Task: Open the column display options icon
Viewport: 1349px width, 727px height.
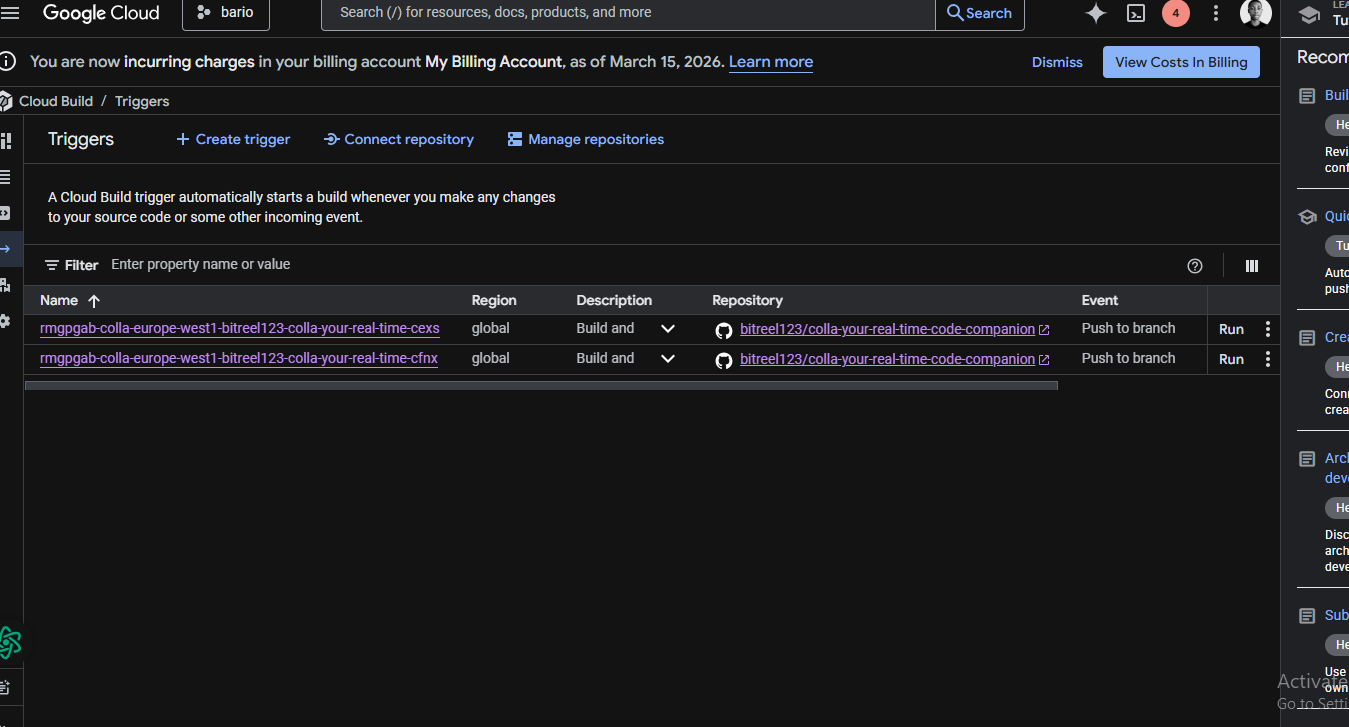Action: (1252, 266)
